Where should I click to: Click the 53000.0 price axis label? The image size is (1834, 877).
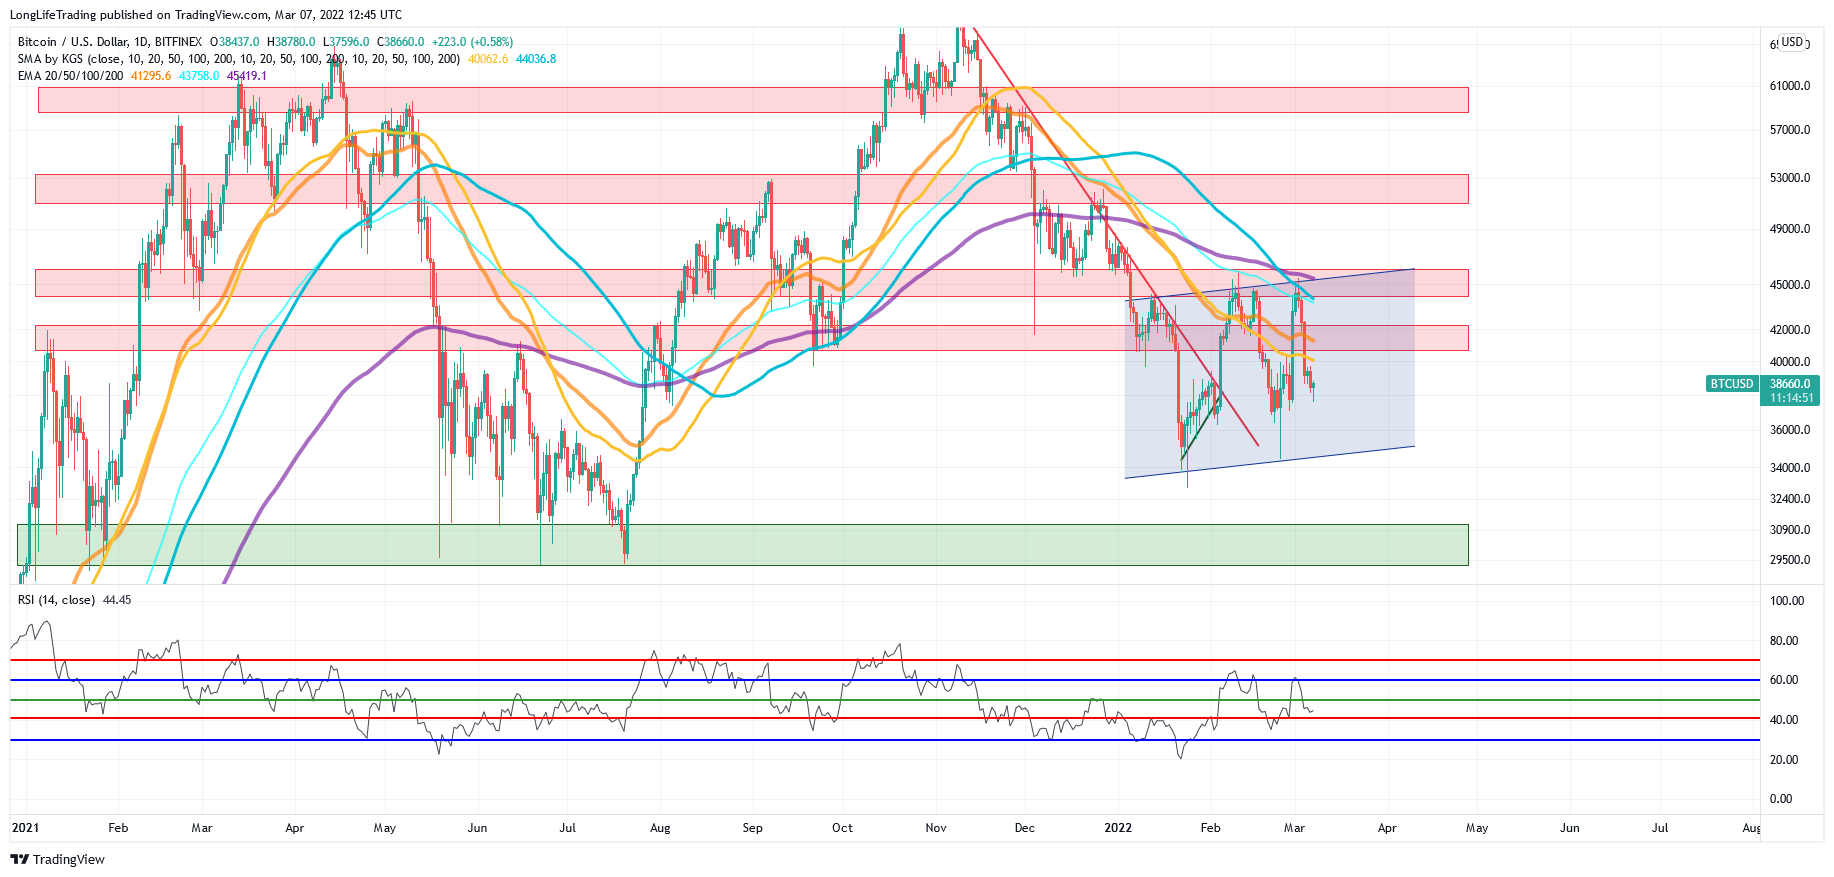1790,178
